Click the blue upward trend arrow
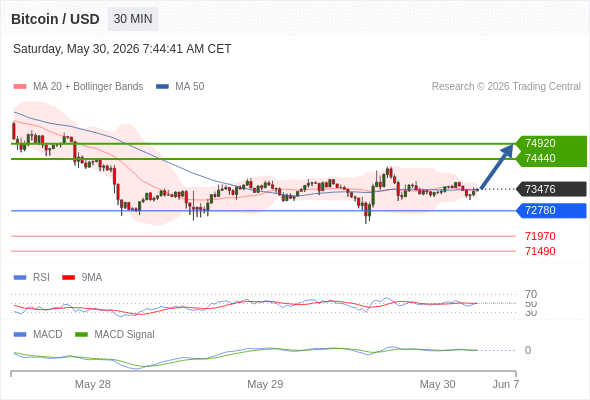590x400 pixels. 497,166
